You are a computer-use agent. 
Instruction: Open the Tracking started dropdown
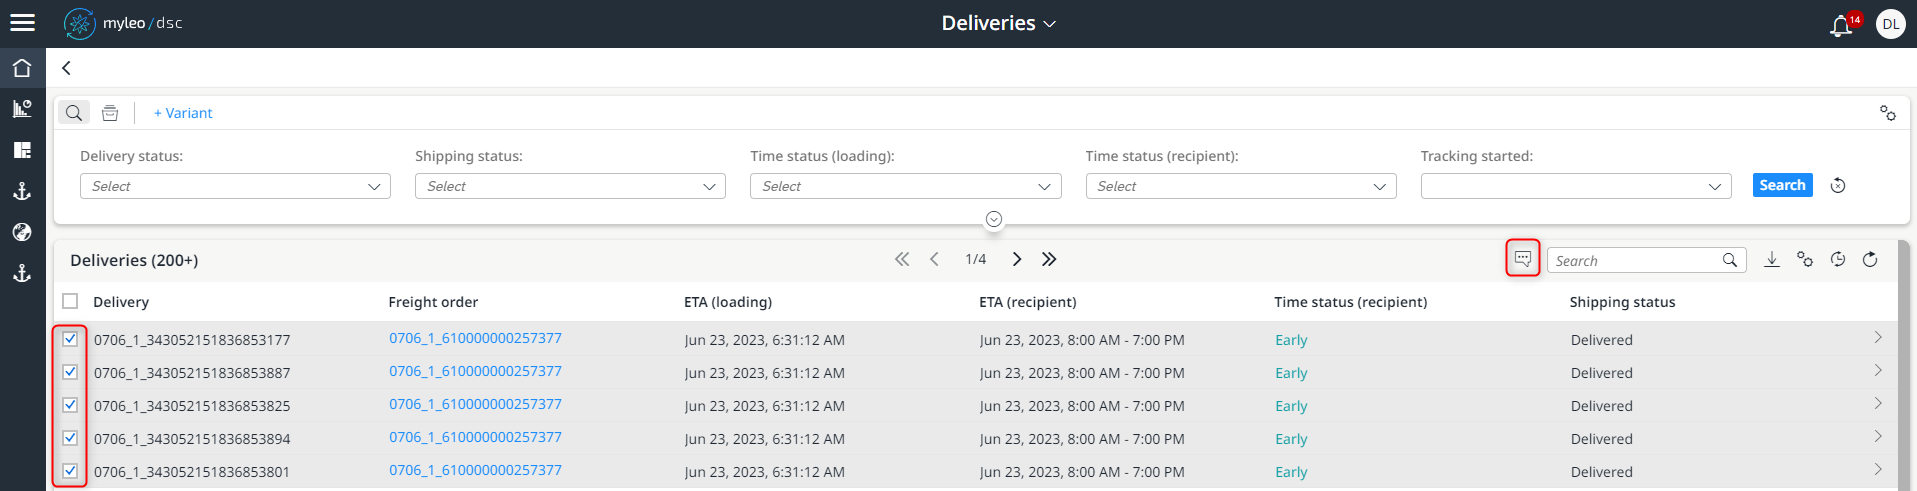[x=1576, y=186]
